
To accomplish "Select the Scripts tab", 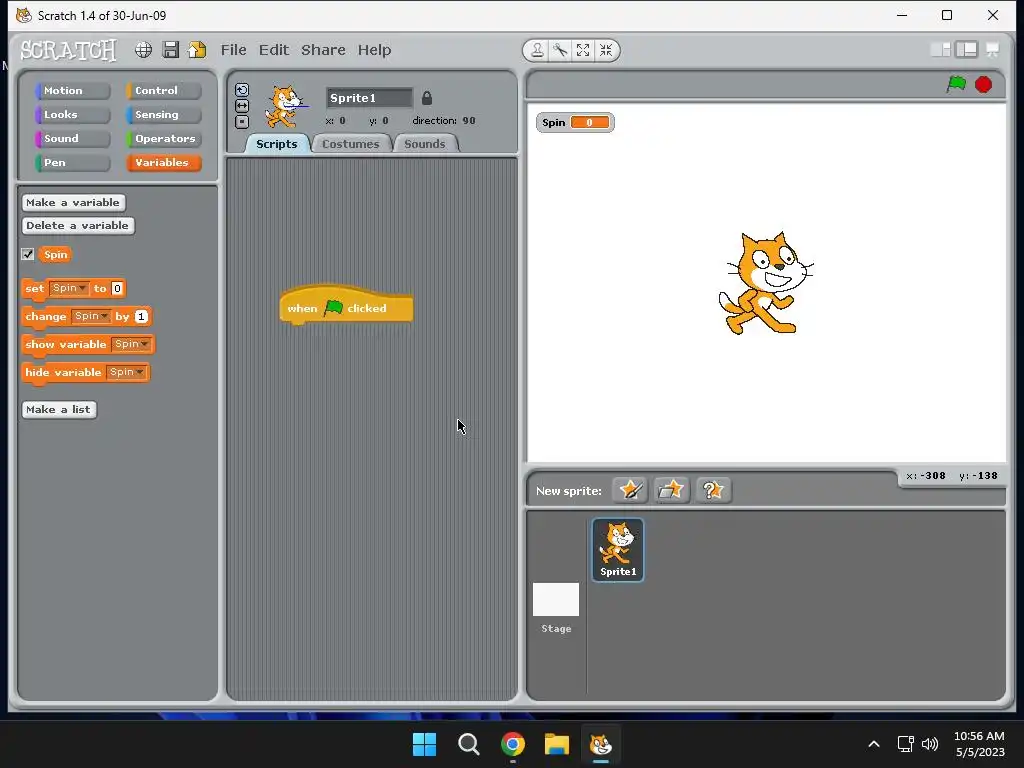I will (x=276, y=144).
